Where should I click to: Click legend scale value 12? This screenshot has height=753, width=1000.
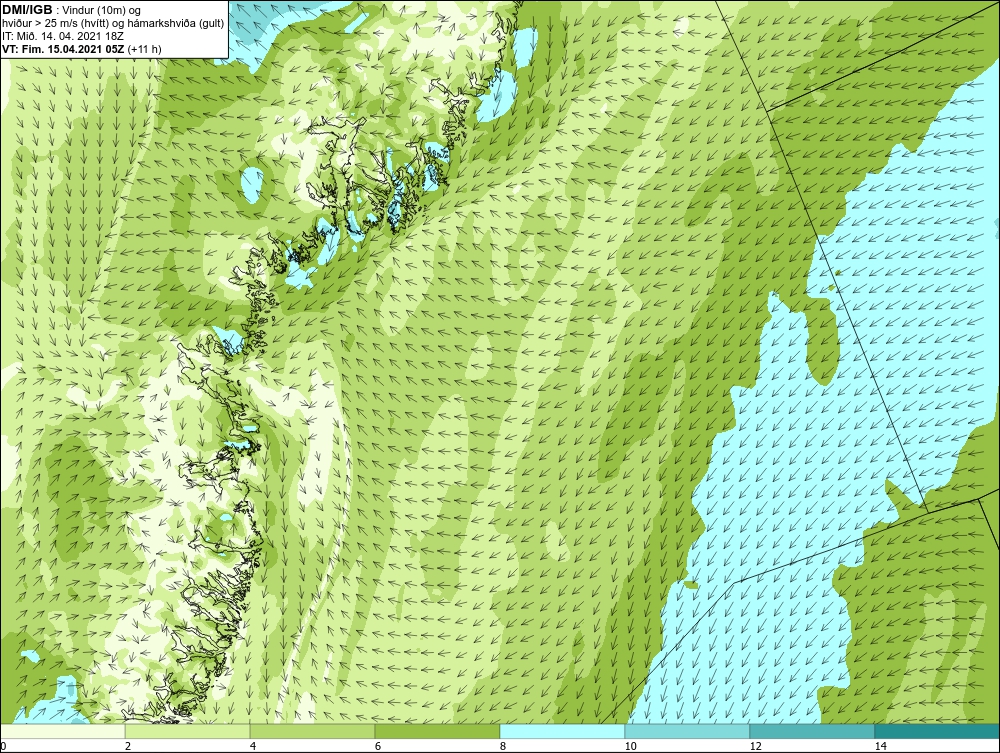pos(755,746)
